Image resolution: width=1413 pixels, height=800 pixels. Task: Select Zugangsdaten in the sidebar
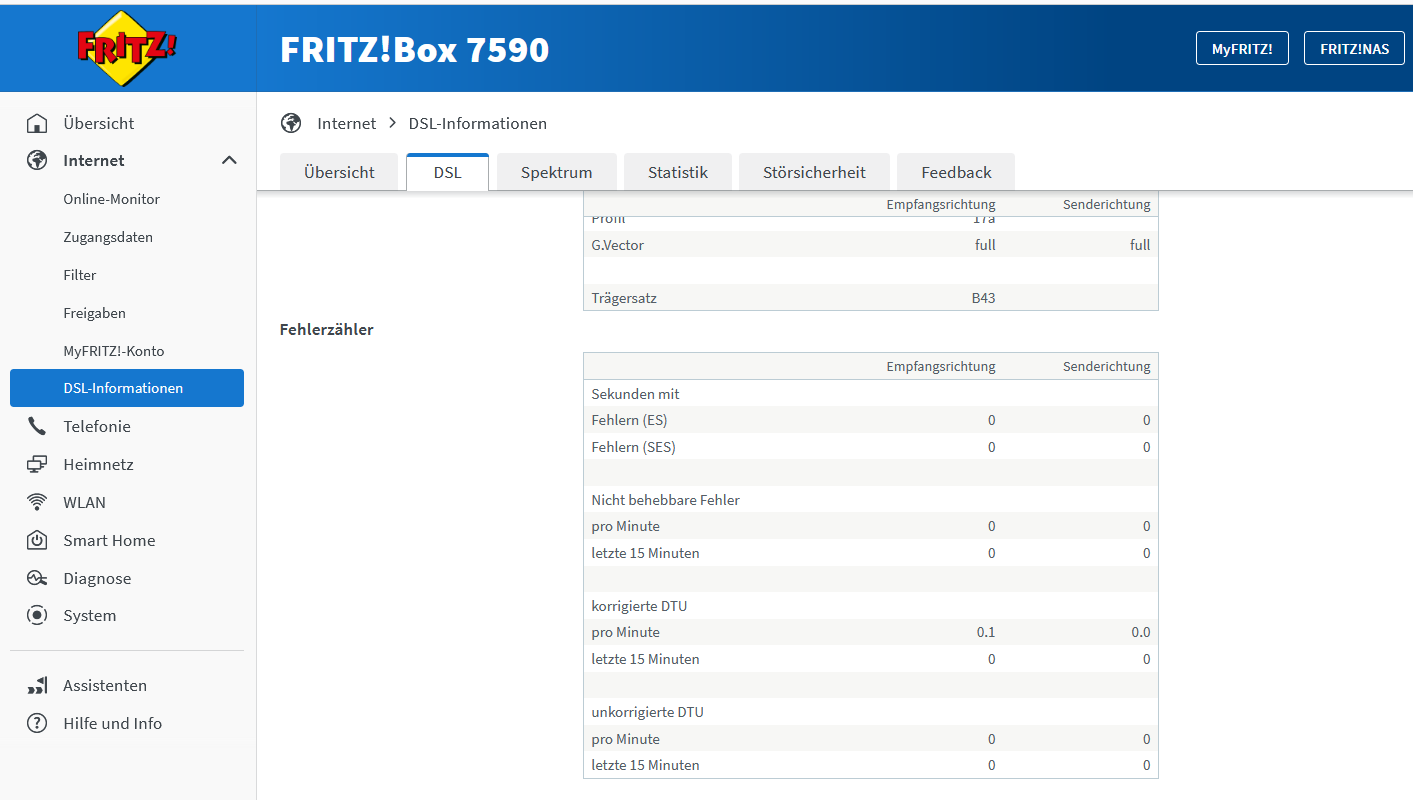click(x=108, y=237)
